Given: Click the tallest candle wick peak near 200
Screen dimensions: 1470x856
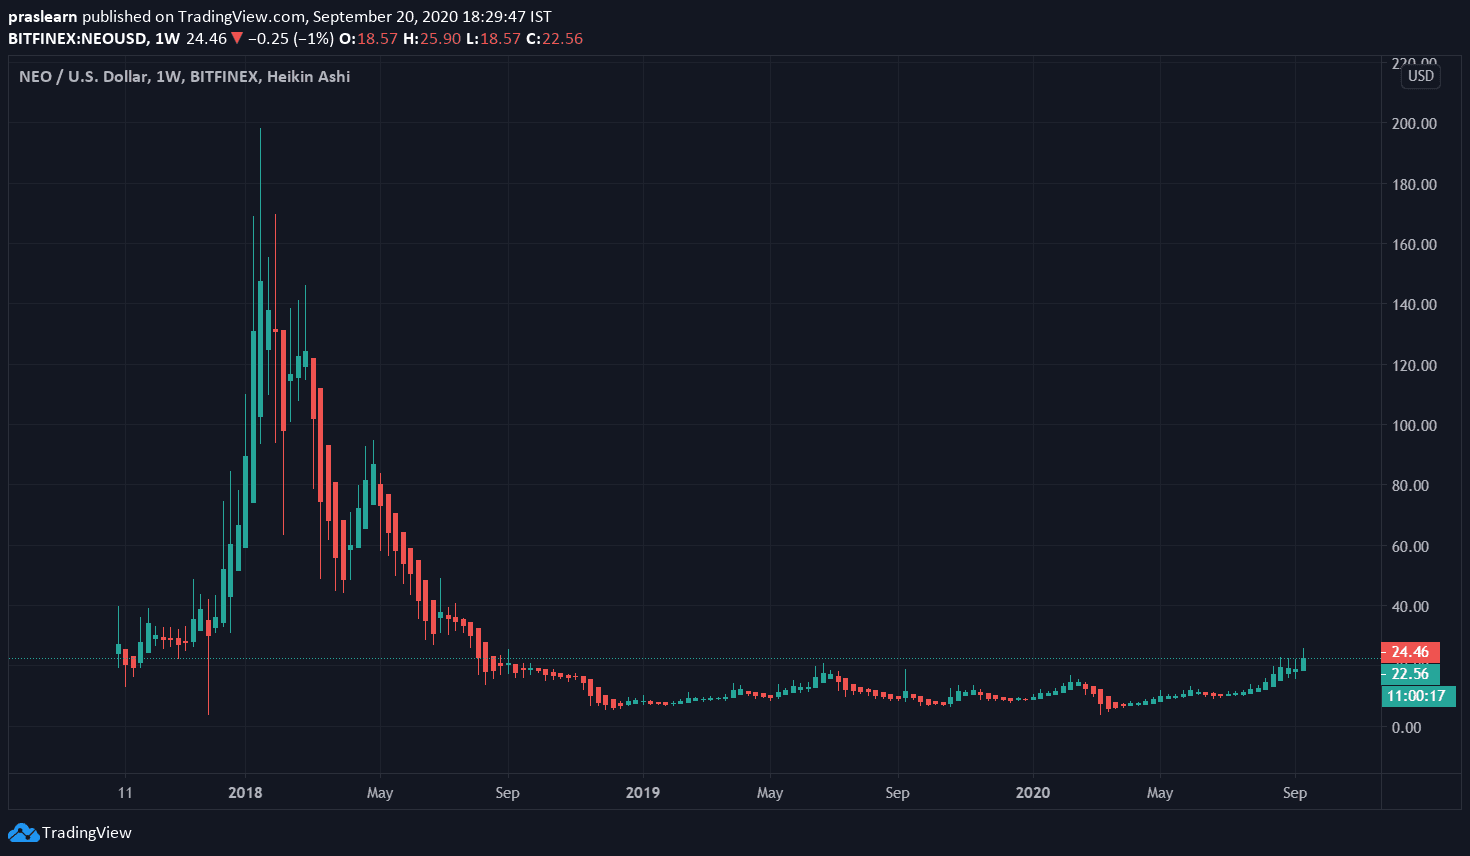Looking at the screenshot, I should coord(261,130).
